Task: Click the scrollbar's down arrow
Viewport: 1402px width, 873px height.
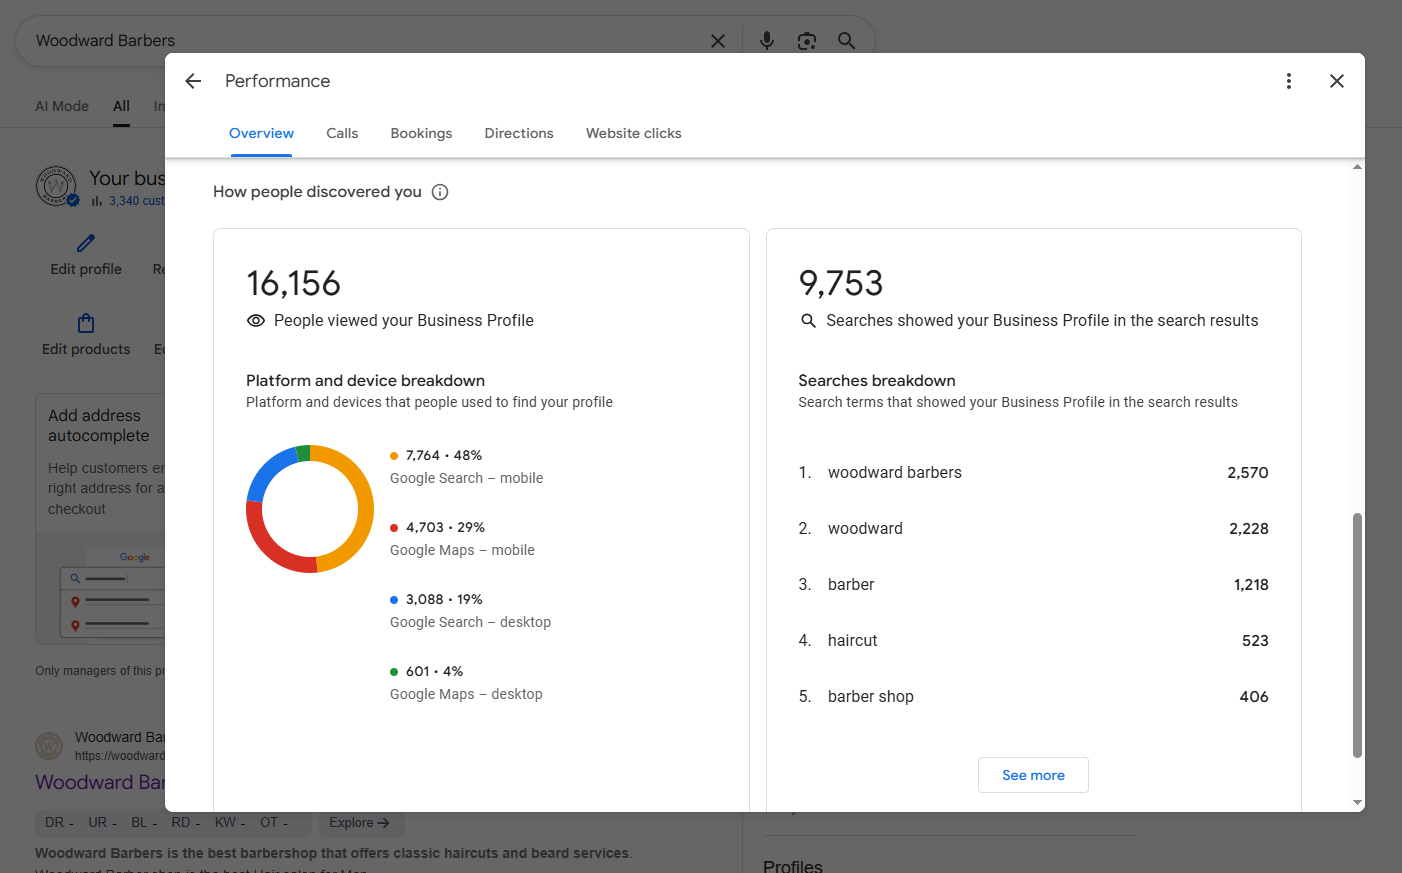Action: point(1357,802)
